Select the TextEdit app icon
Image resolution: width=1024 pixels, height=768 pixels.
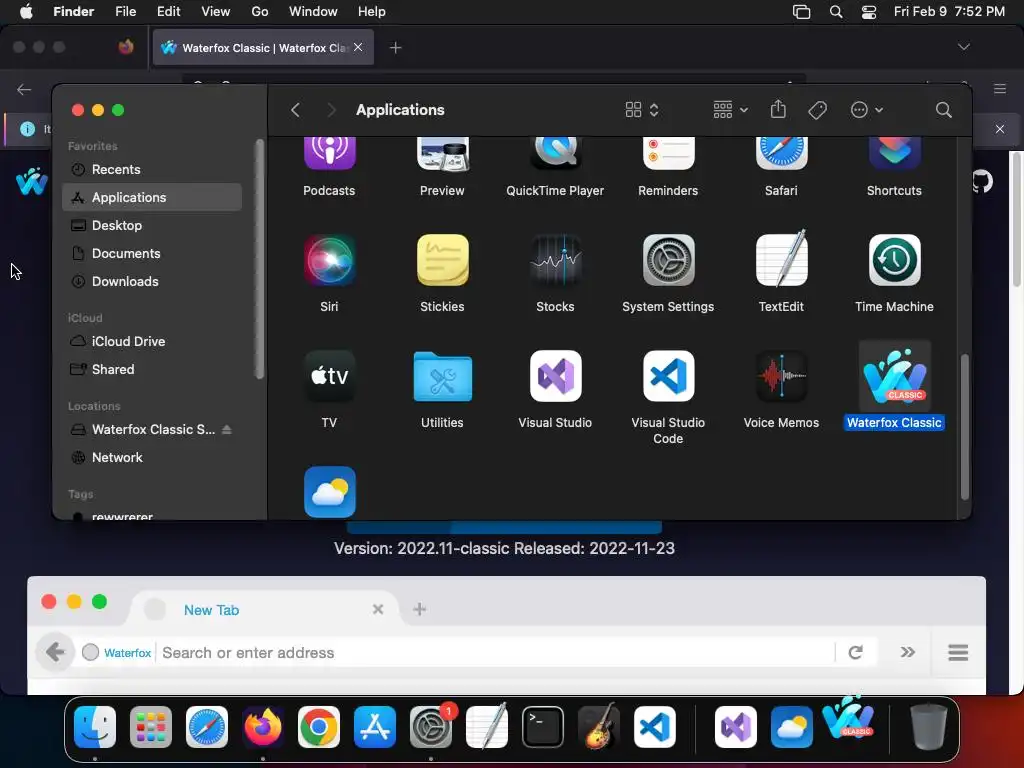tap(781, 259)
